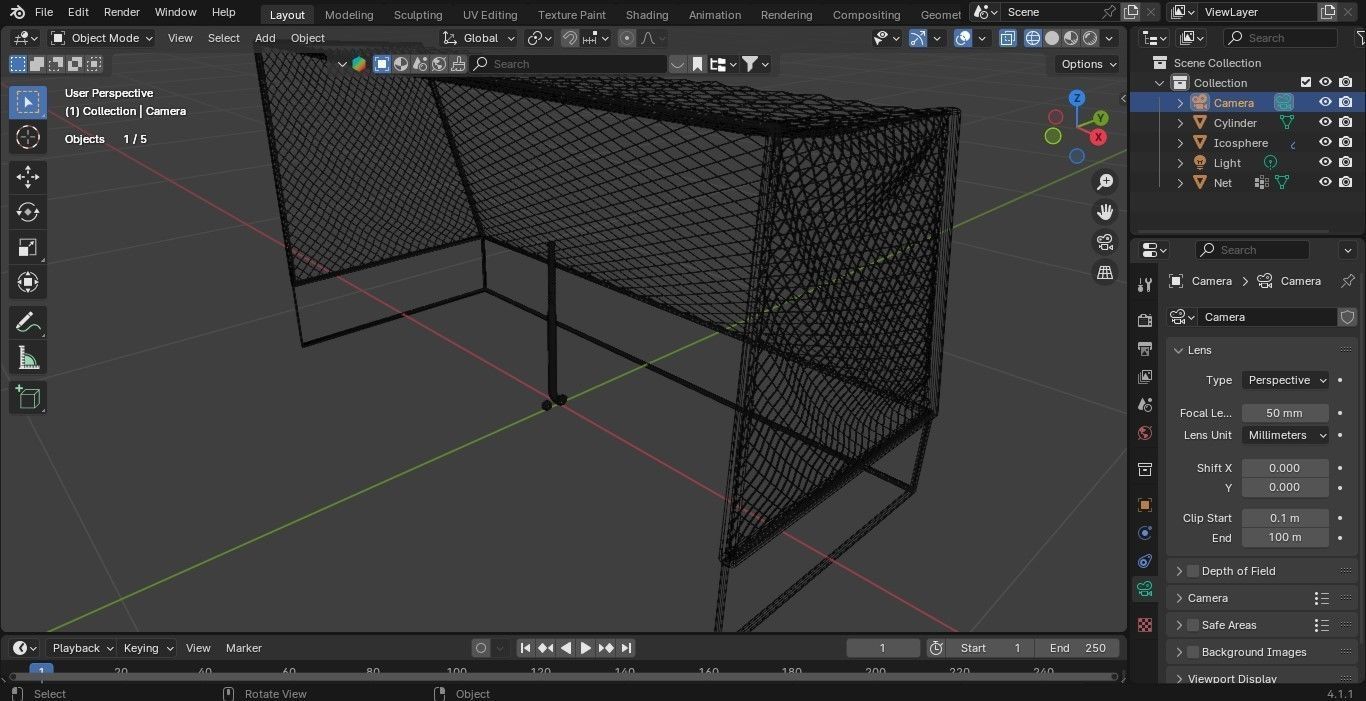Open the Edit menu

(x=78, y=12)
